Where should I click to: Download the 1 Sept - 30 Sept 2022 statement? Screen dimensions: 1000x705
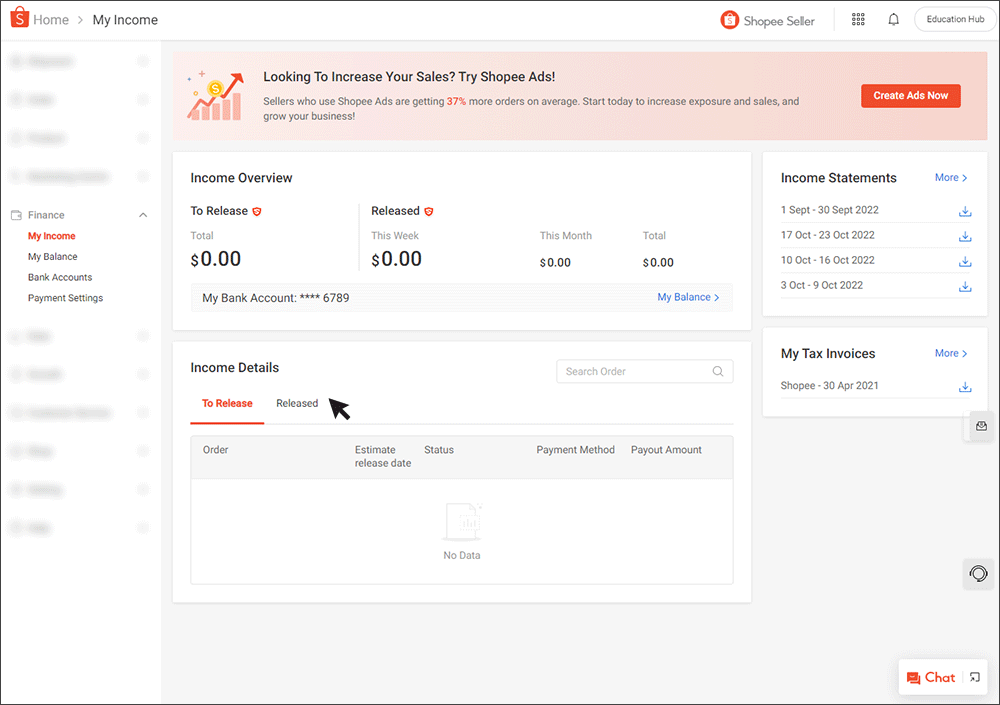coord(964,211)
